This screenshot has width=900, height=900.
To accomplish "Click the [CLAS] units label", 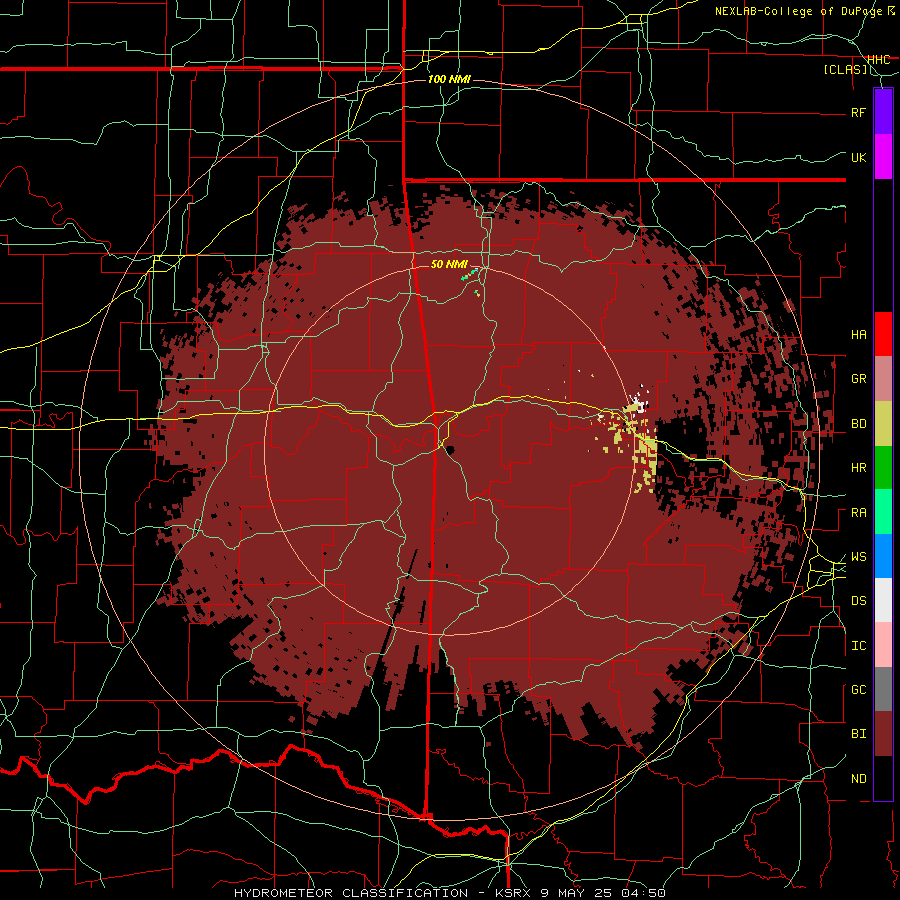I will coord(845,70).
